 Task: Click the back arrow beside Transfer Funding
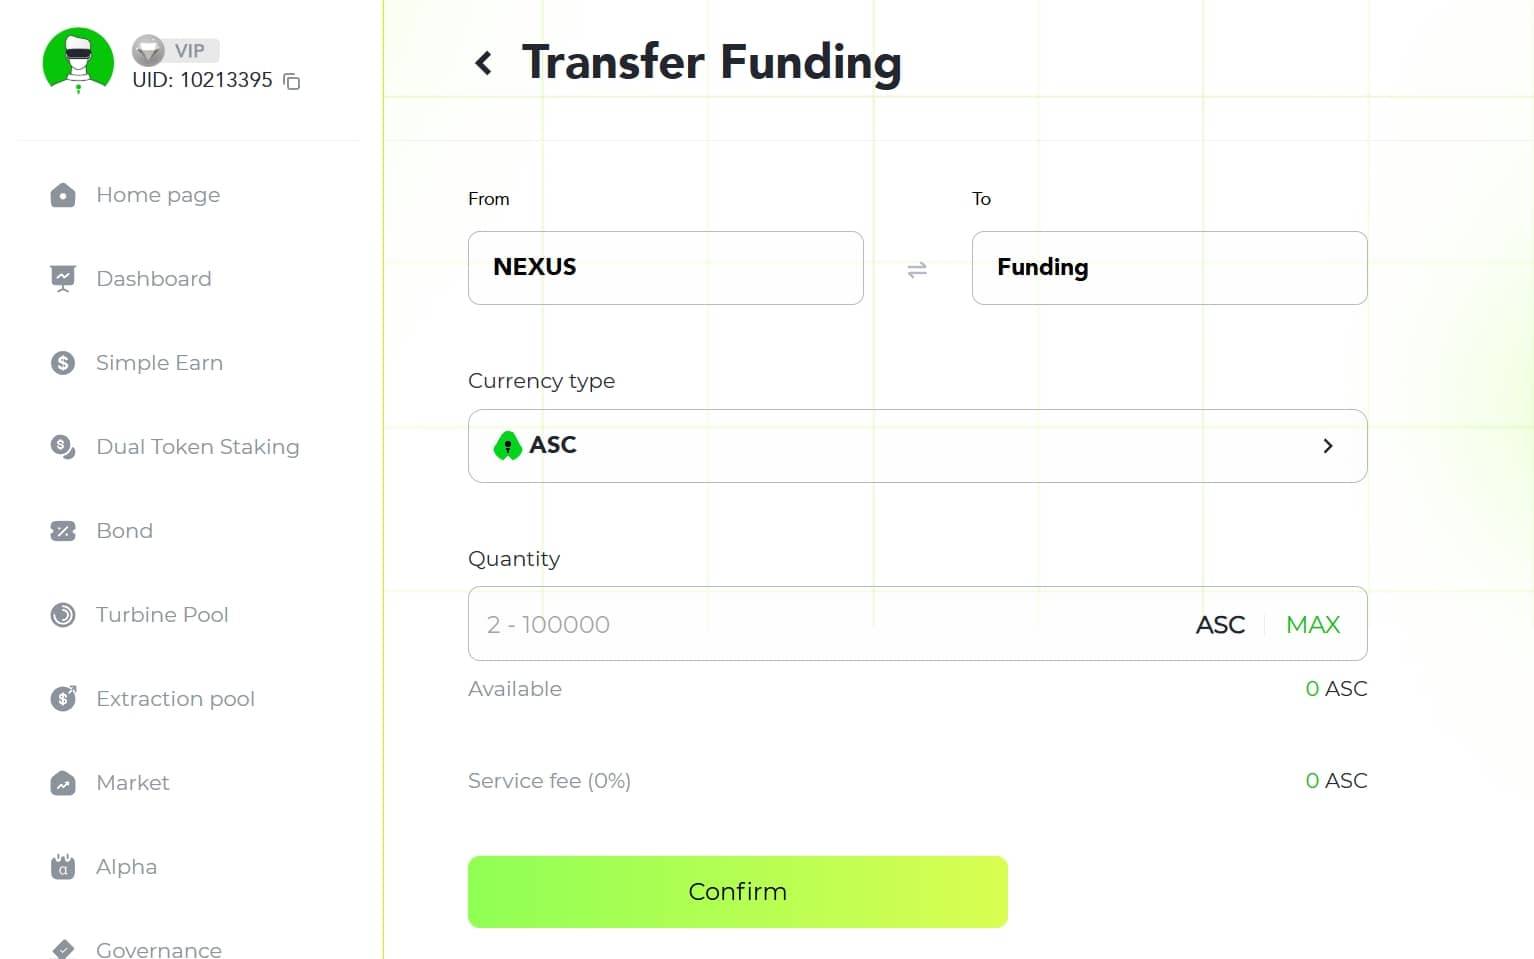coord(484,63)
